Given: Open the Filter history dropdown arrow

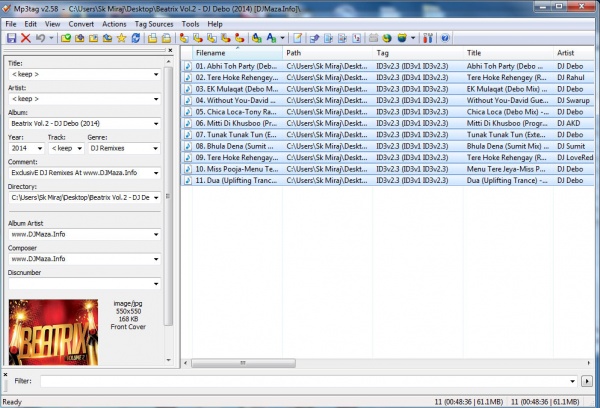Looking at the screenshot, I should click(572, 381).
